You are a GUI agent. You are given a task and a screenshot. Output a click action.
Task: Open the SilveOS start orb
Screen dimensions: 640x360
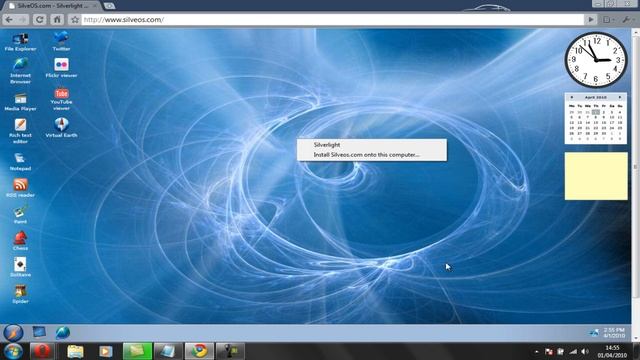[x=13, y=333]
